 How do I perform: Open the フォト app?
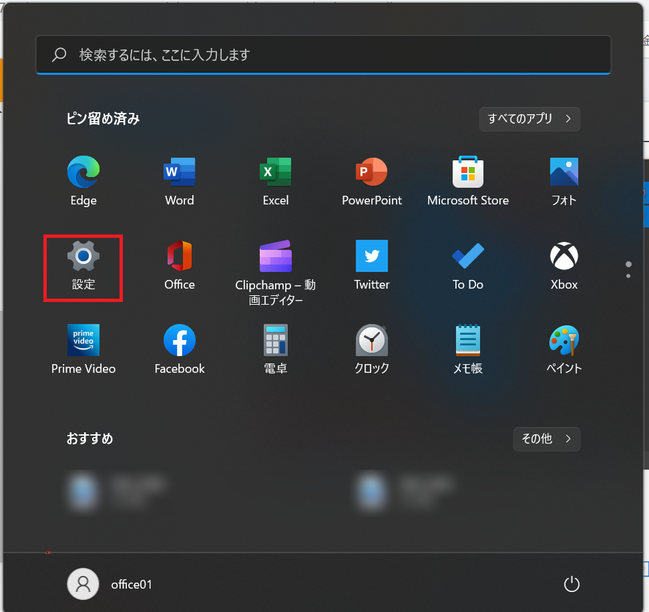pyautogui.click(x=564, y=180)
